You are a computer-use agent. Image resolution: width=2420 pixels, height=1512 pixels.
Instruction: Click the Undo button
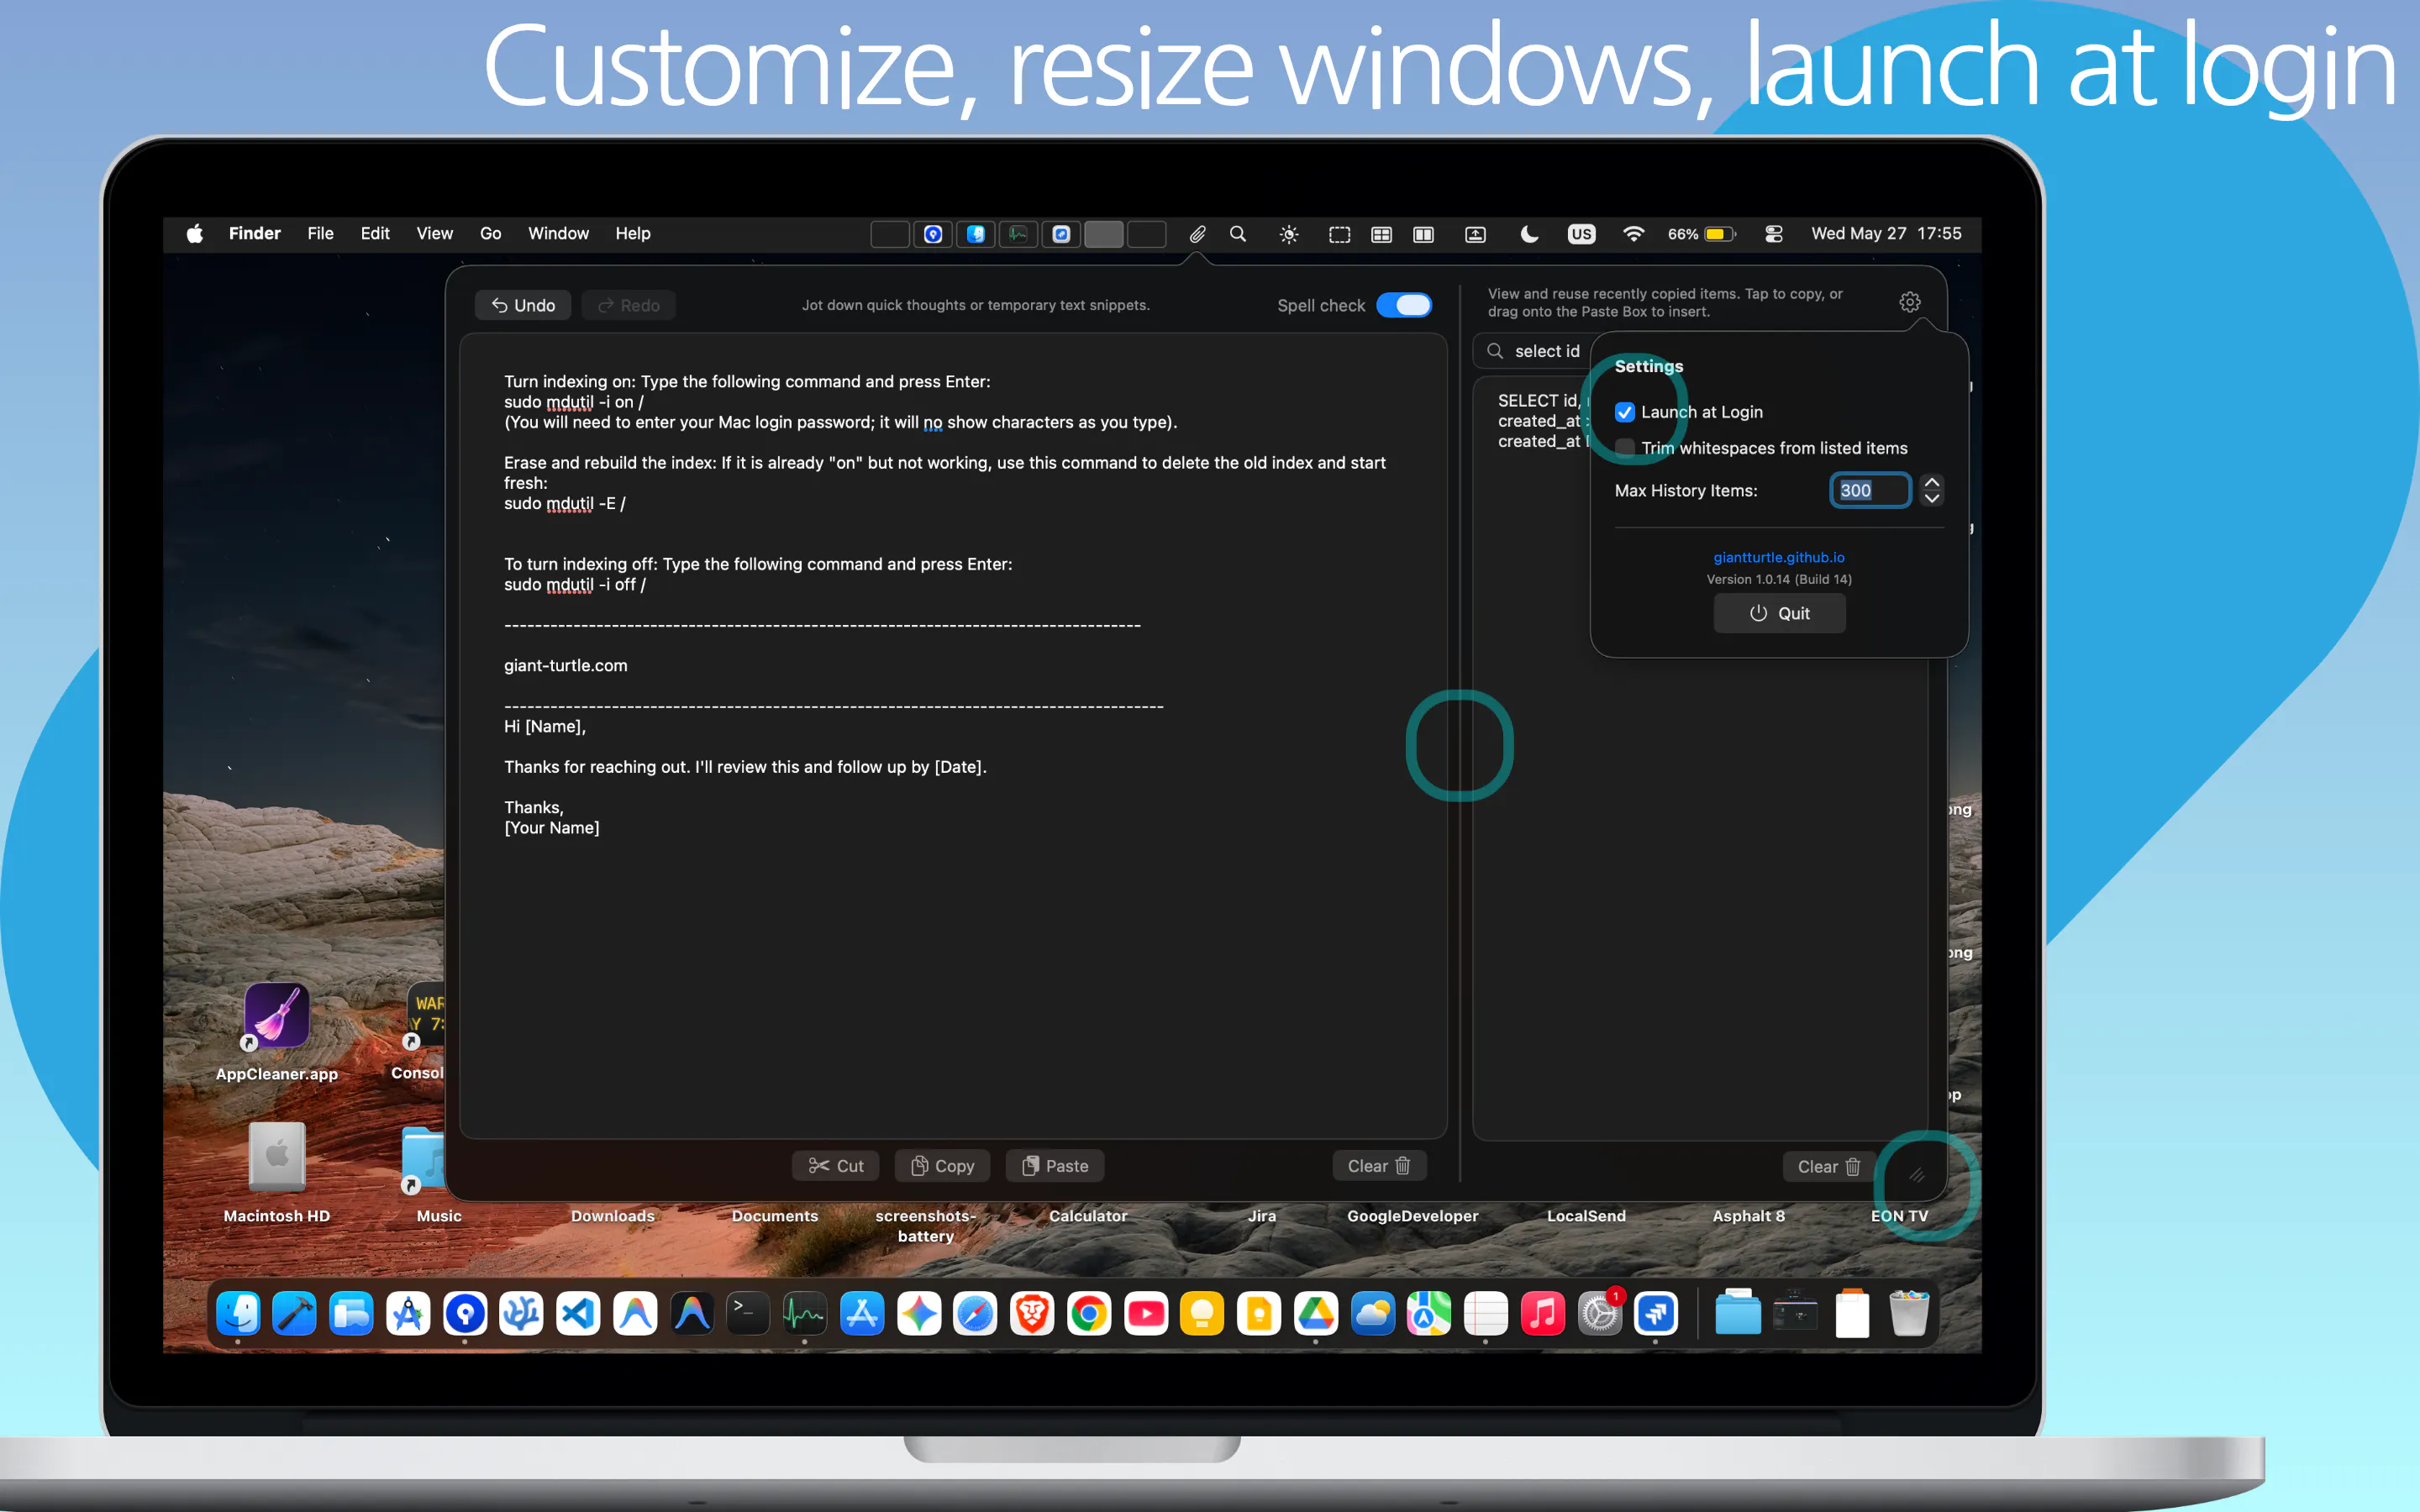523,305
